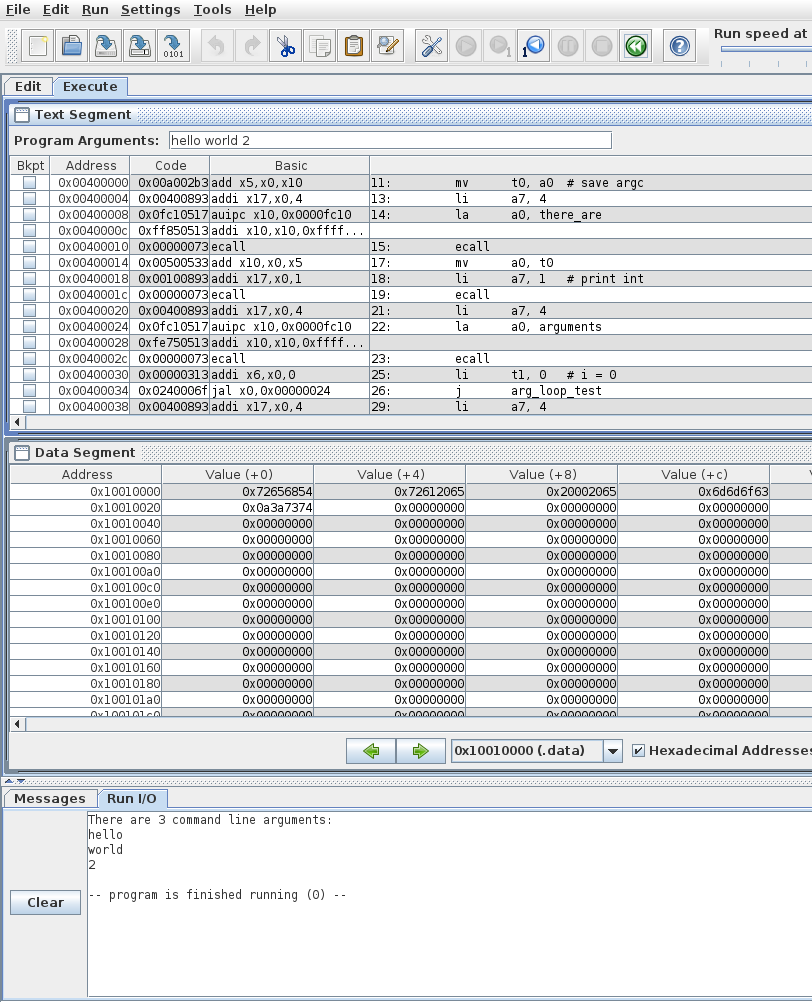Click the Program Arguments input field
Image resolution: width=812 pixels, height=1003 pixels.
pyautogui.click(x=390, y=141)
